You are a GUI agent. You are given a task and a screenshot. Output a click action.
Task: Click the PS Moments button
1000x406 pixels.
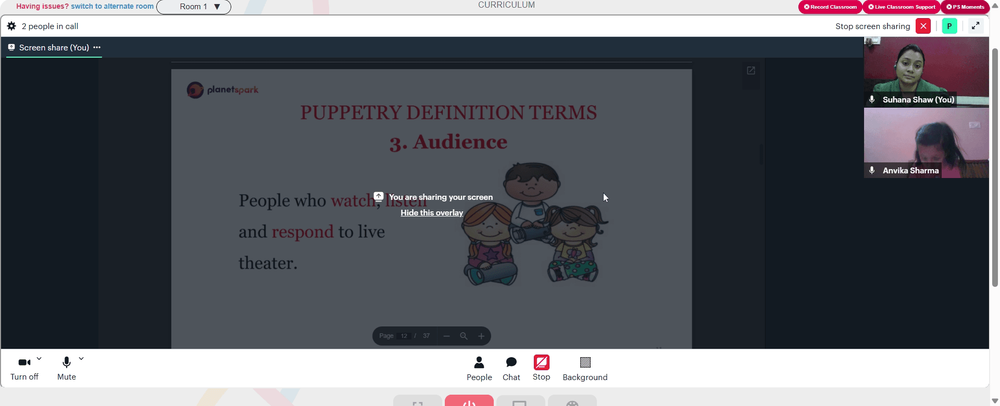(x=966, y=6)
